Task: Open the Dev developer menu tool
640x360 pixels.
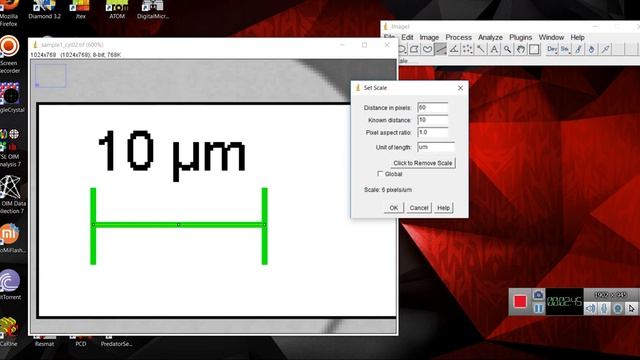Action: coord(552,49)
